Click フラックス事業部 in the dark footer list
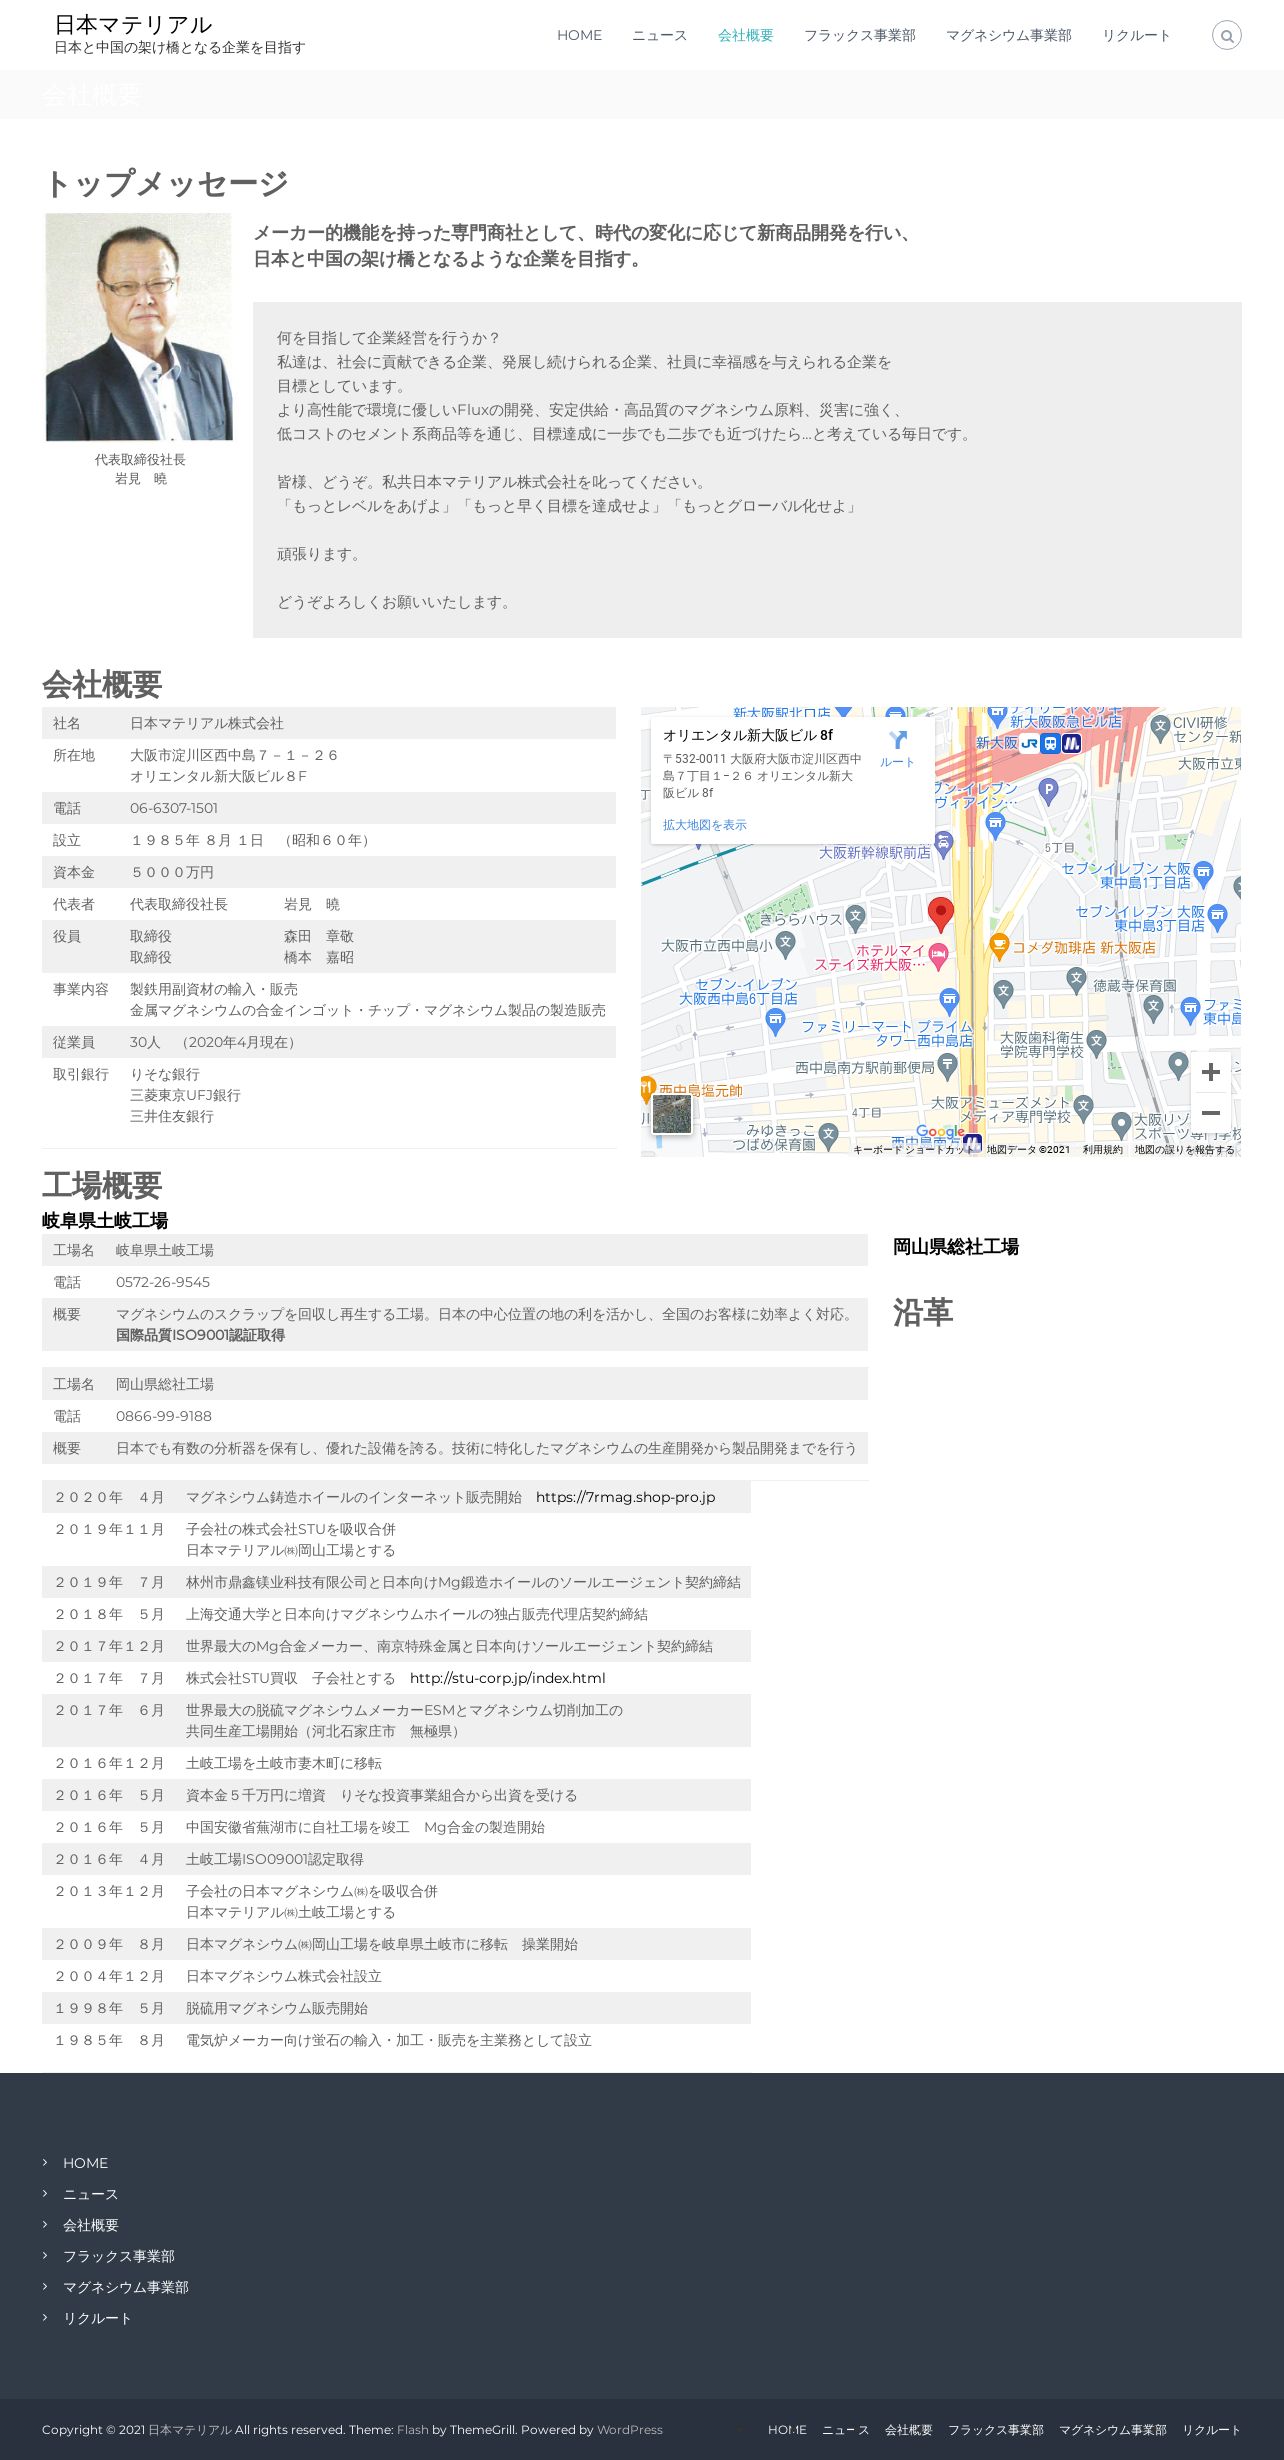 click(x=118, y=2256)
